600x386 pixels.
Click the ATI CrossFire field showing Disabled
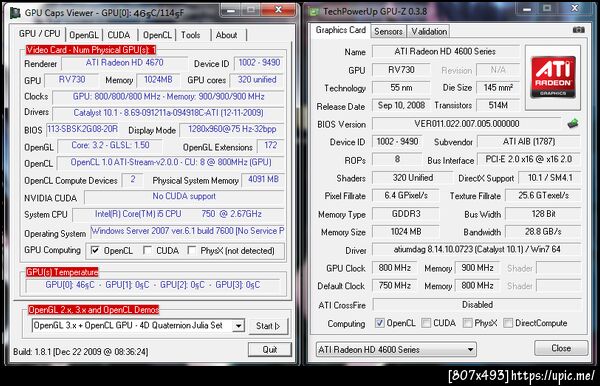pyautogui.click(x=477, y=305)
